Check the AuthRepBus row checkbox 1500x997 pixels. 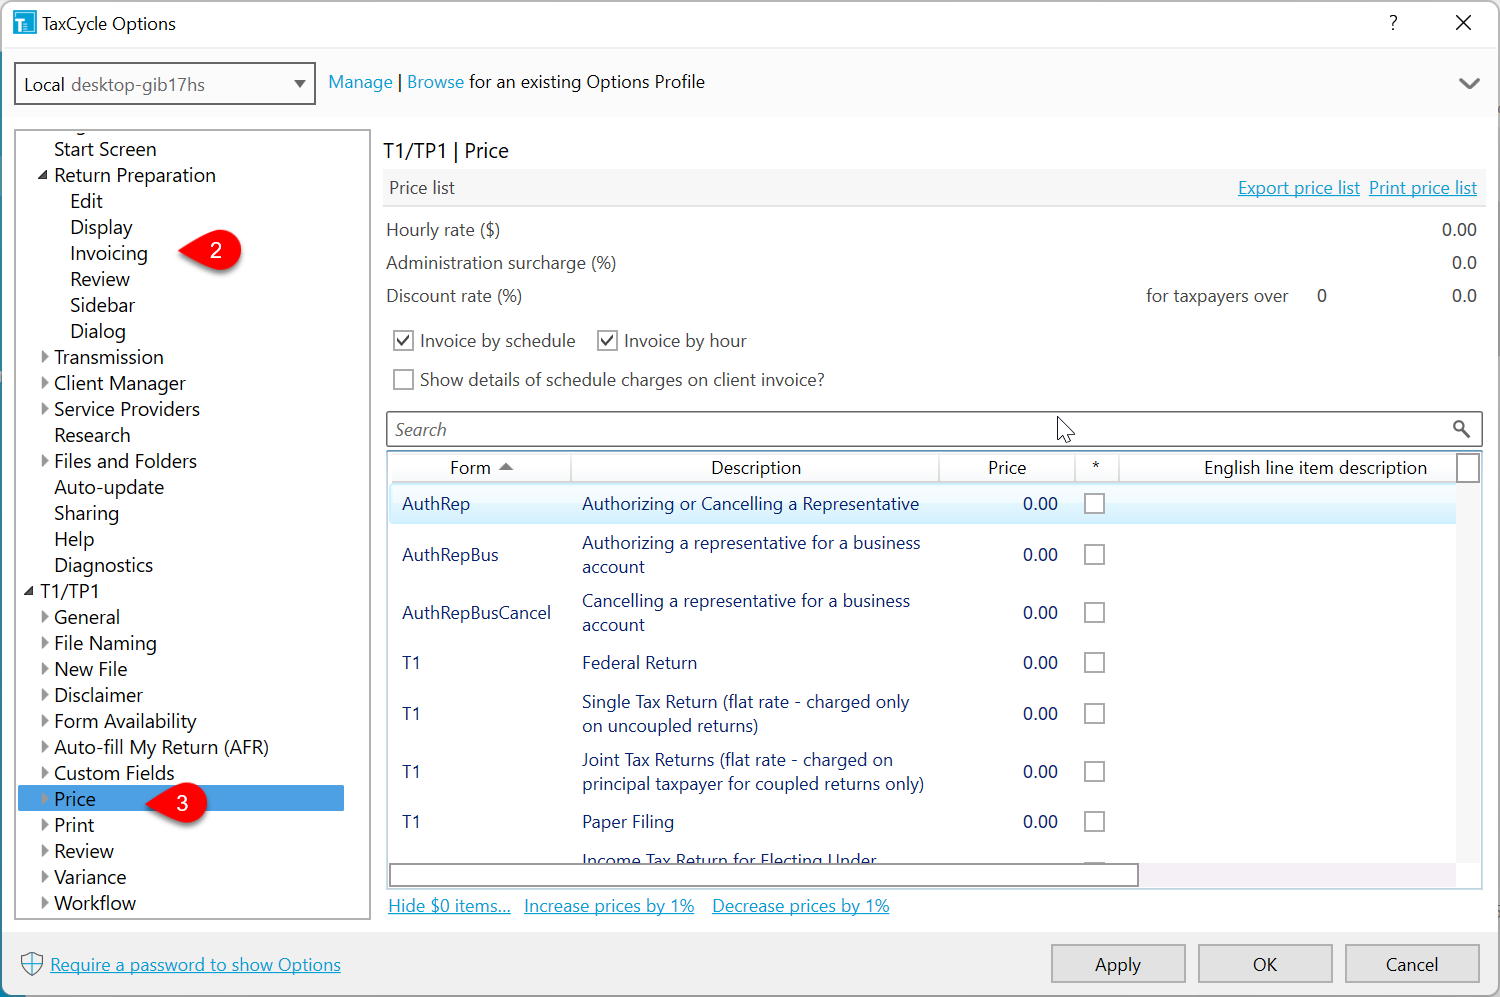coord(1095,554)
